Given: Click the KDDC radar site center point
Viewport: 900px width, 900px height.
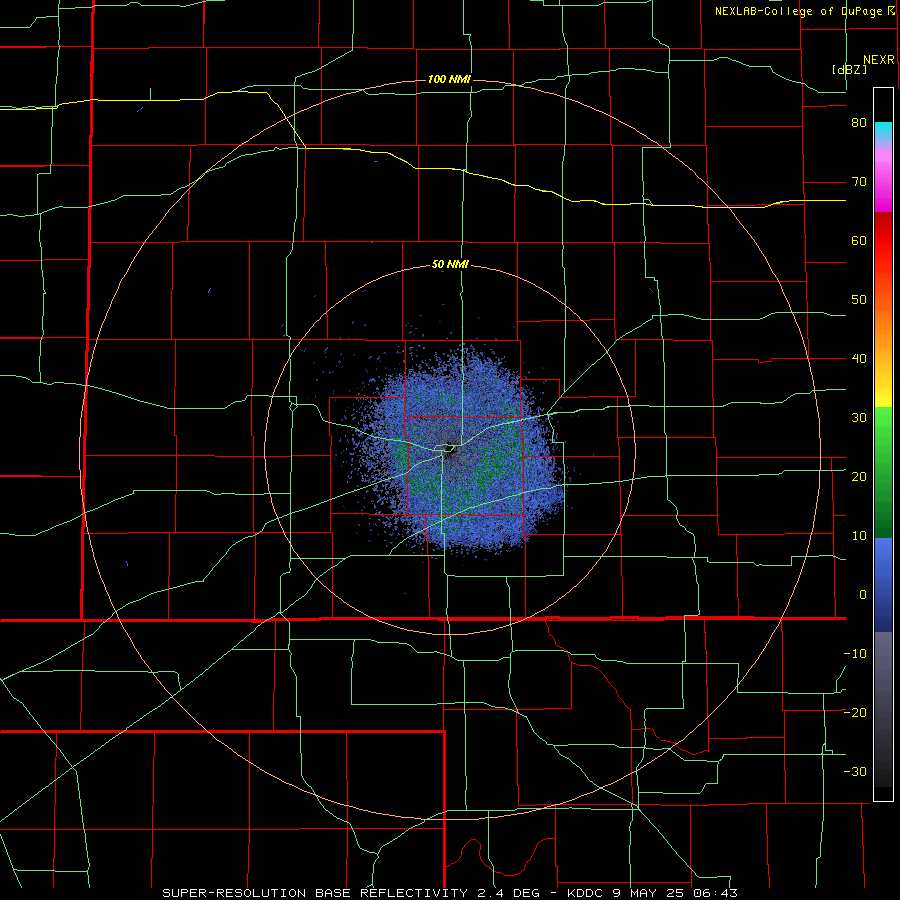Looking at the screenshot, I should click(449, 449).
